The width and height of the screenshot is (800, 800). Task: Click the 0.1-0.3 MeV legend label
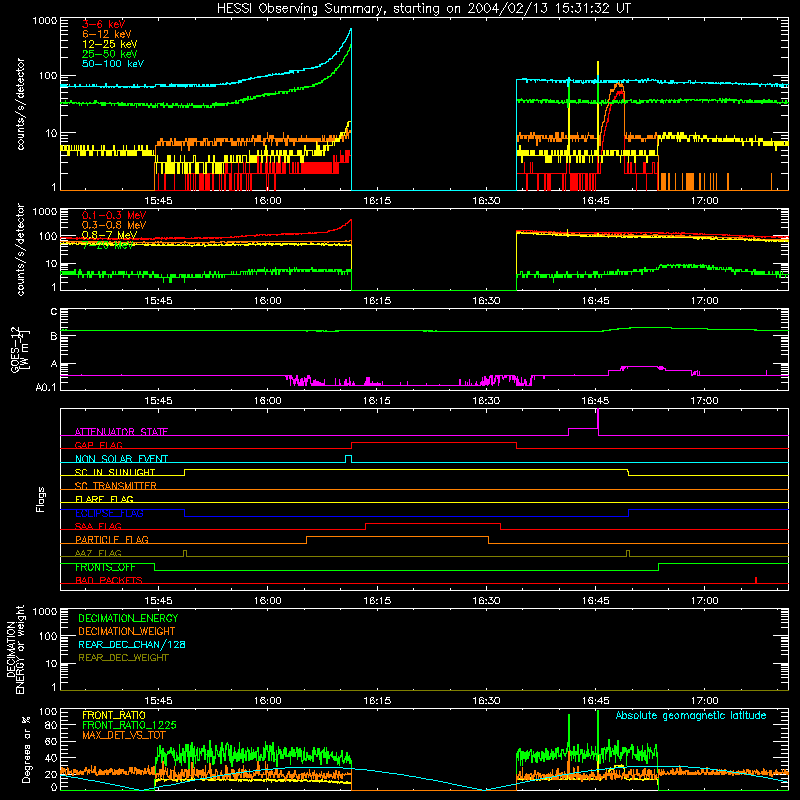click(114, 215)
